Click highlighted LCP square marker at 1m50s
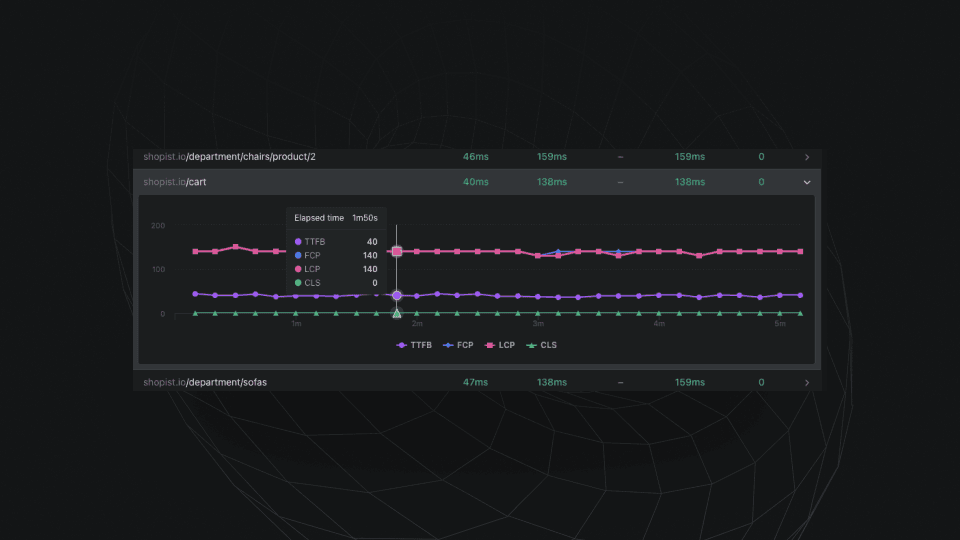 pos(397,252)
